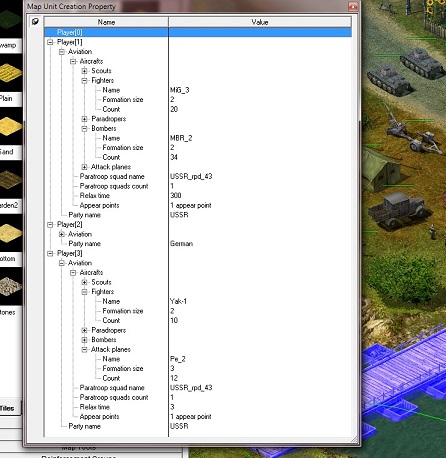
Task: Collapse Aviation under Player[3]
Action: (x=62, y=263)
